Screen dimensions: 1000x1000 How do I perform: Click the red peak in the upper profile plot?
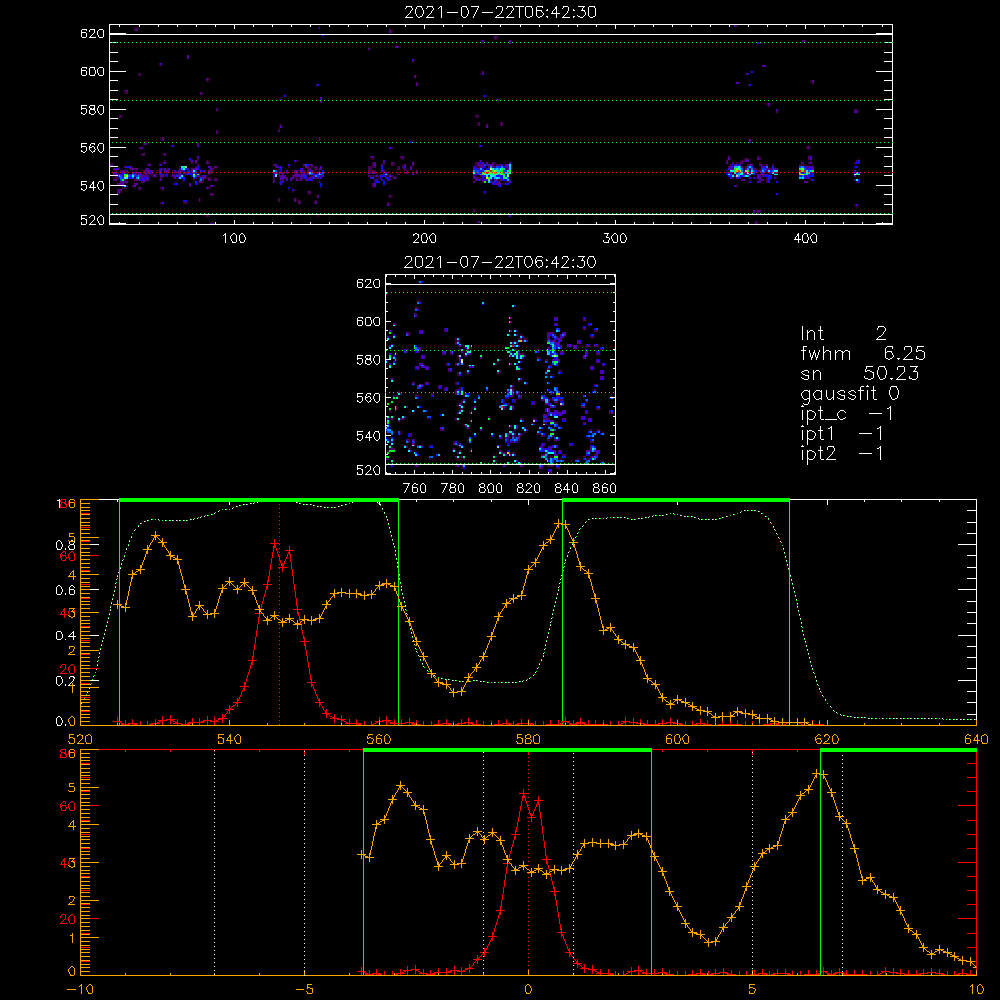pos(275,543)
